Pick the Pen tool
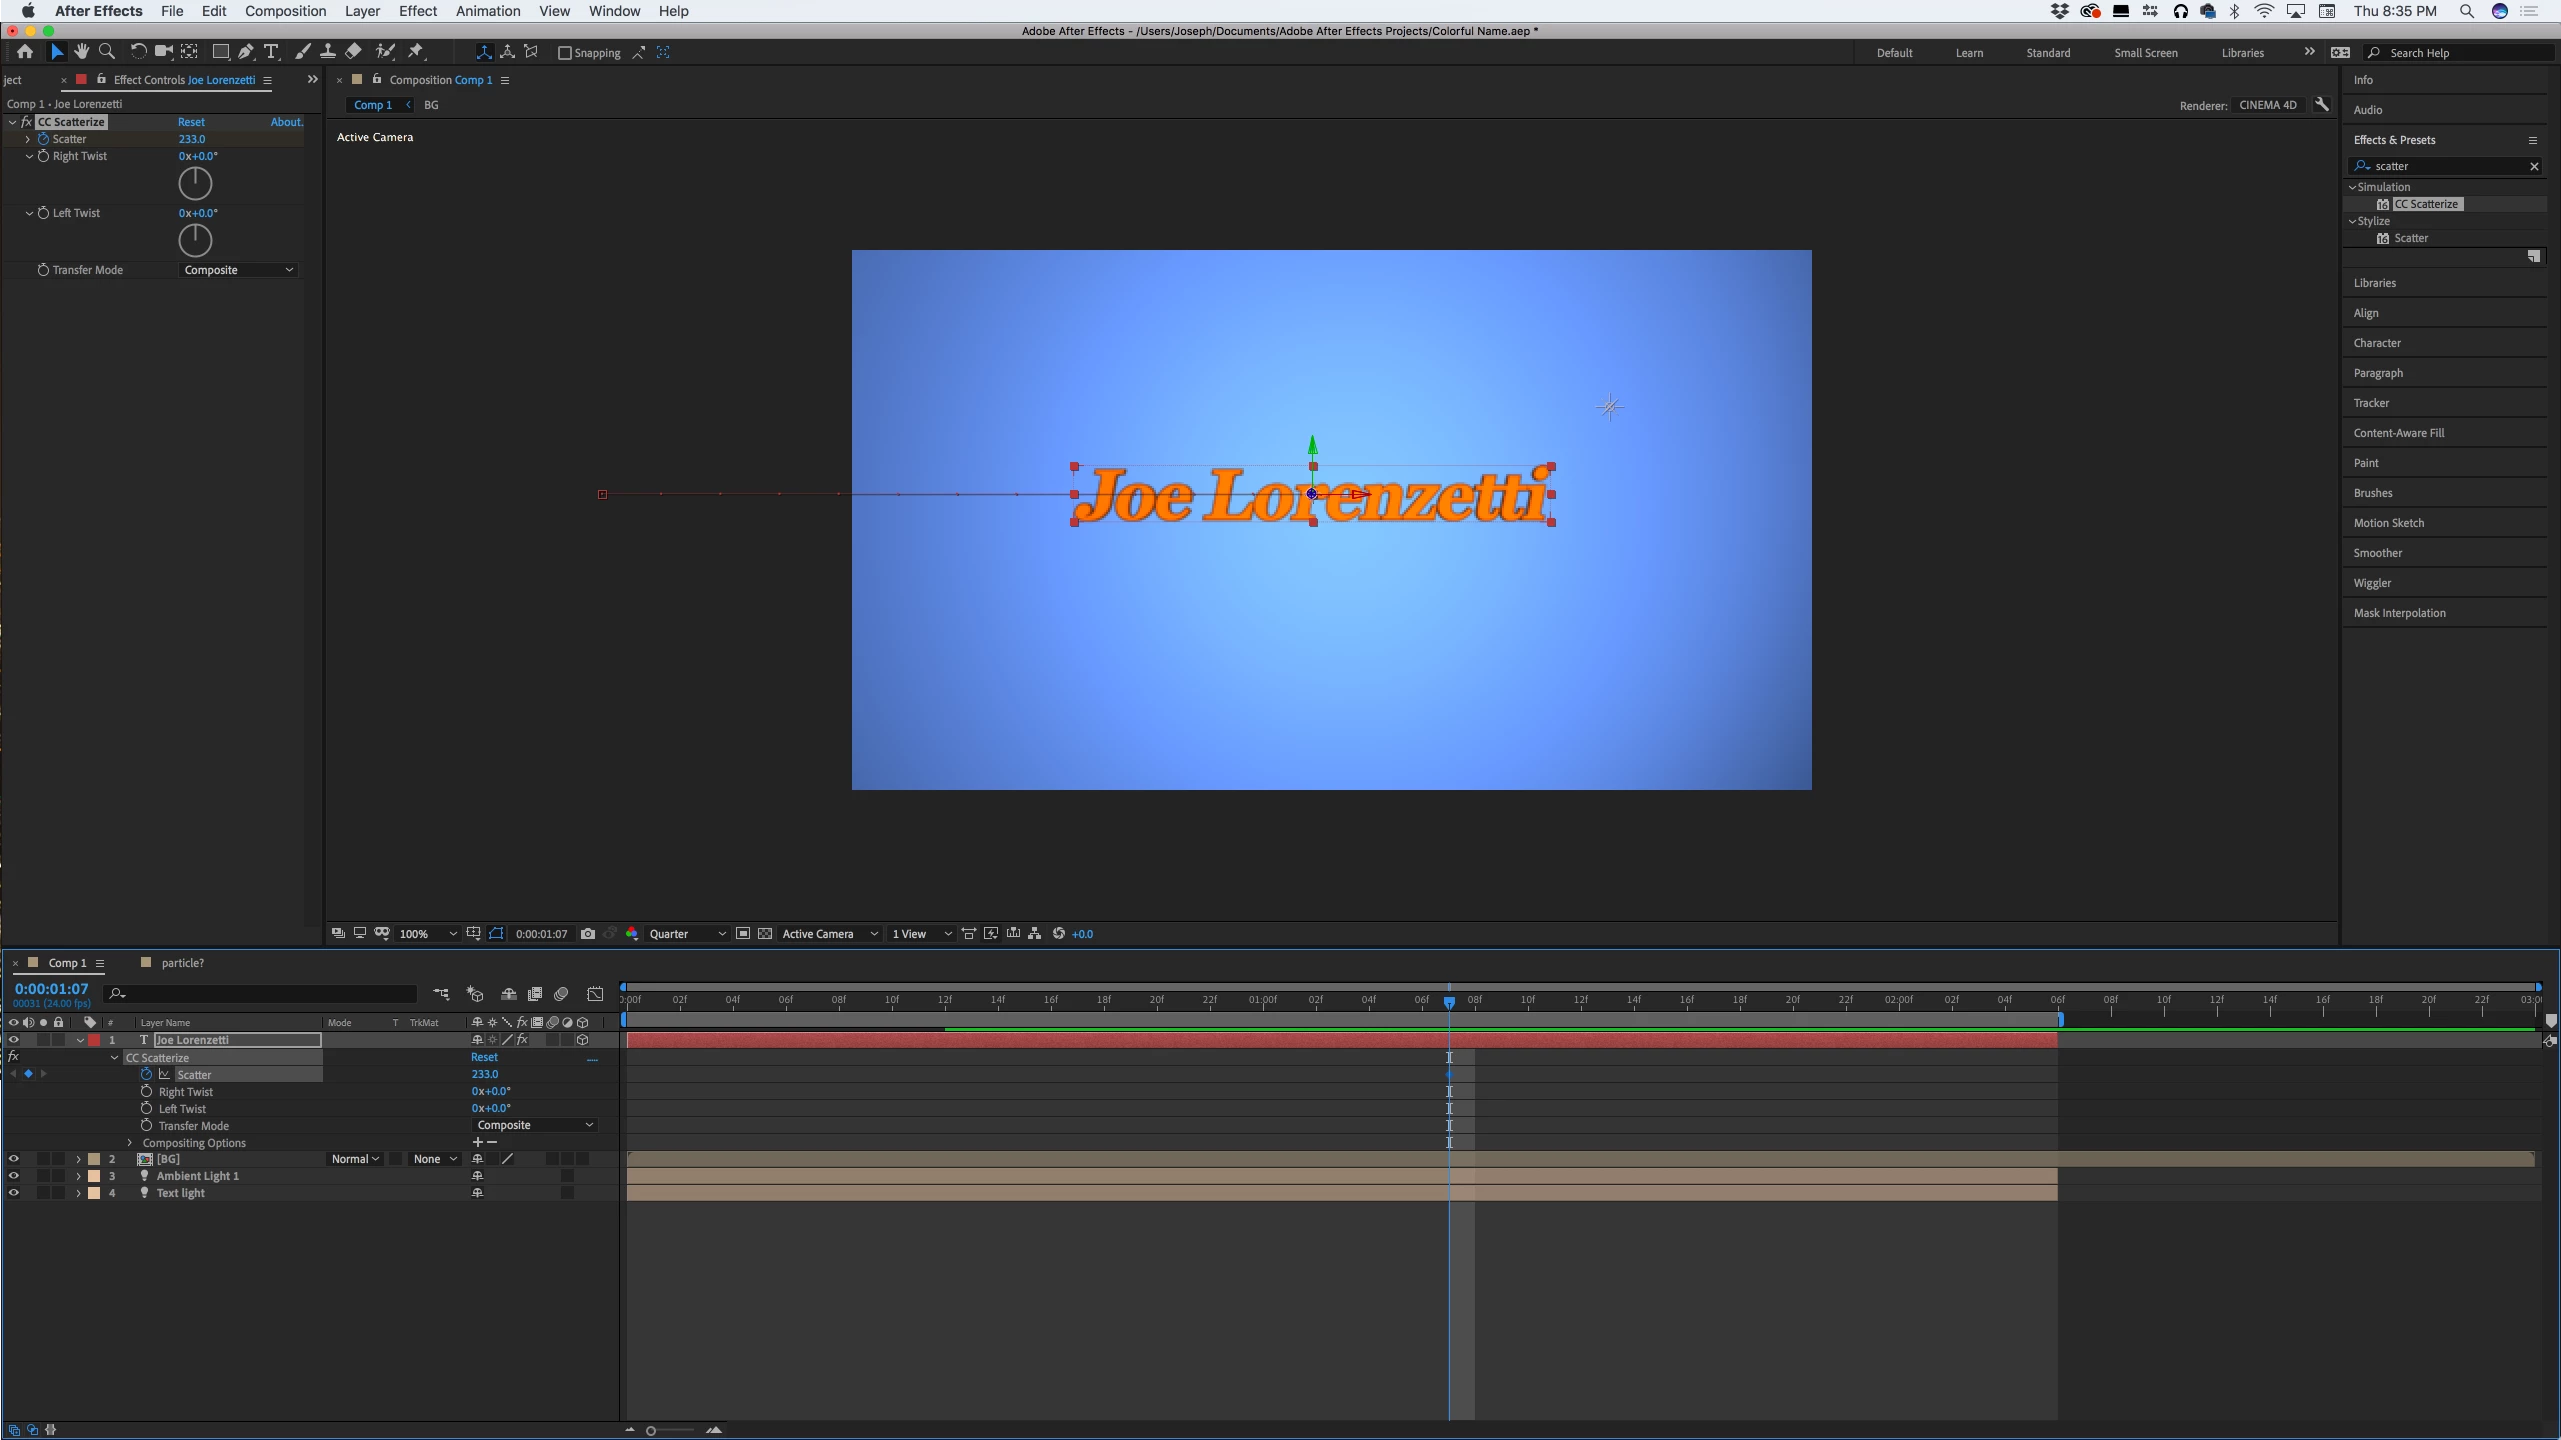This screenshot has width=2561, height=1440. point(245,52)
